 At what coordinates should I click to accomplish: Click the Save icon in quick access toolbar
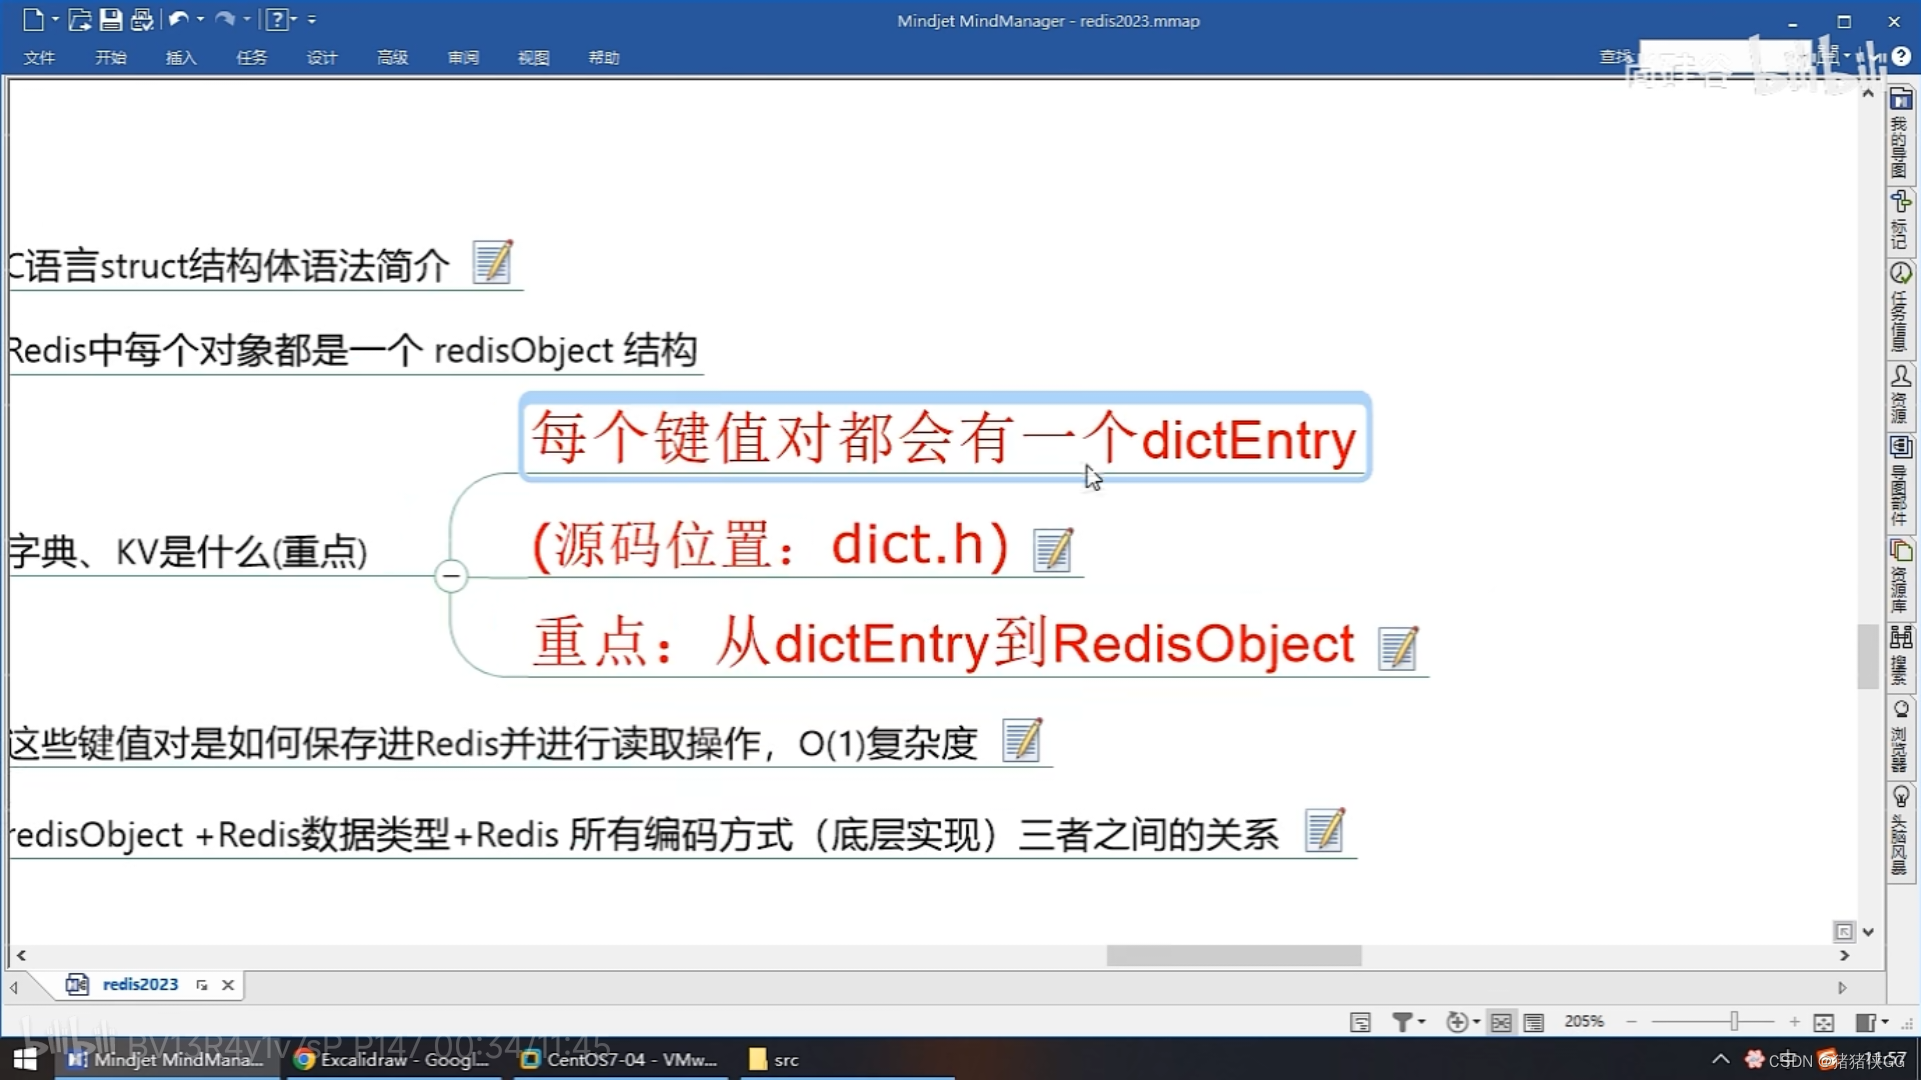[x=111, y=19]
